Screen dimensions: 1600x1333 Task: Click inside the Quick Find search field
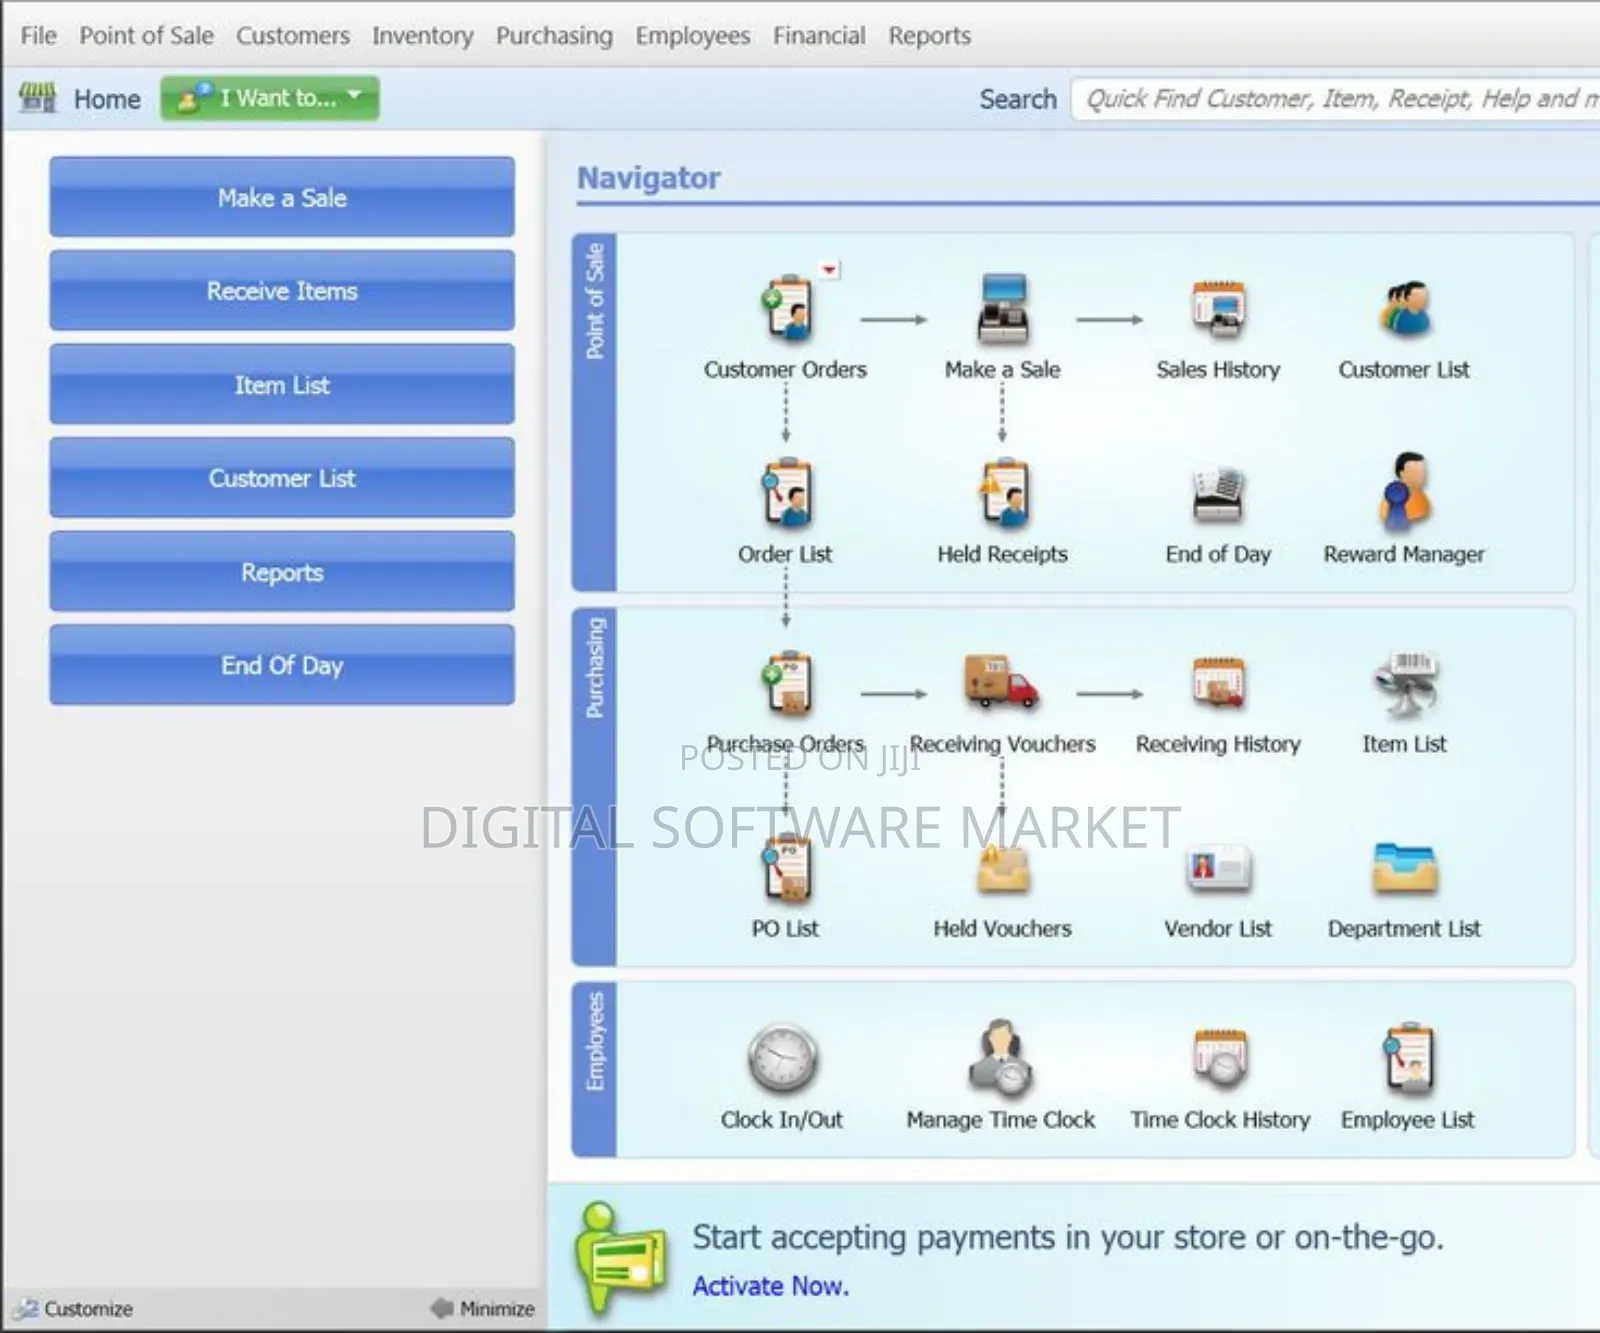click(x=1330, y=97)
